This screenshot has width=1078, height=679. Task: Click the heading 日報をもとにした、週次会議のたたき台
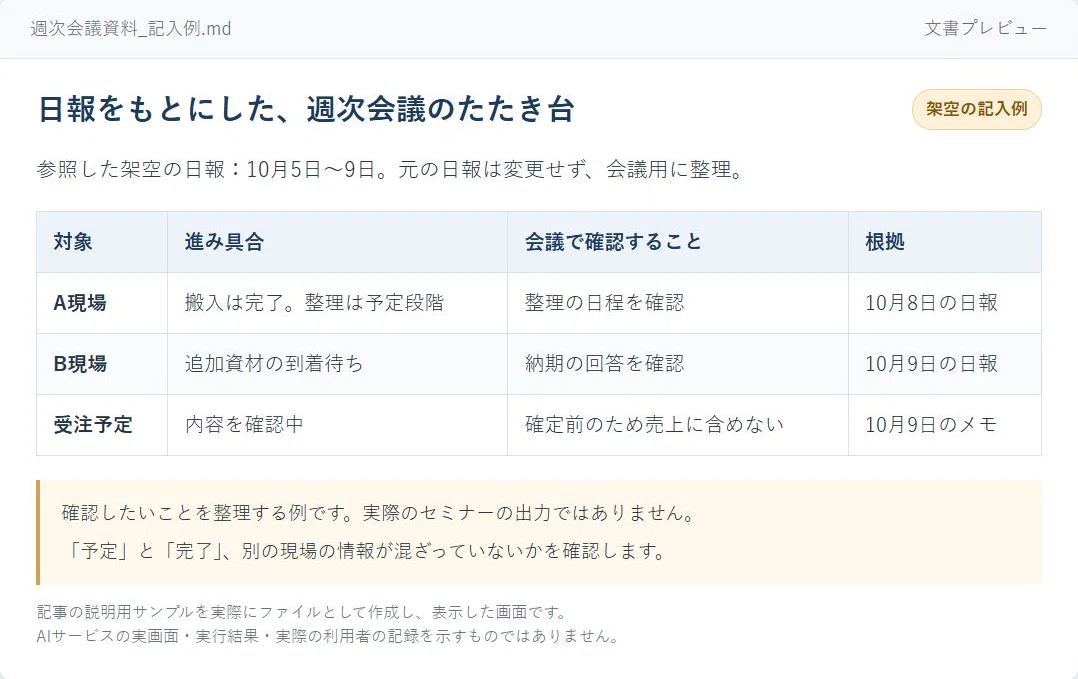tap(306, 110)
